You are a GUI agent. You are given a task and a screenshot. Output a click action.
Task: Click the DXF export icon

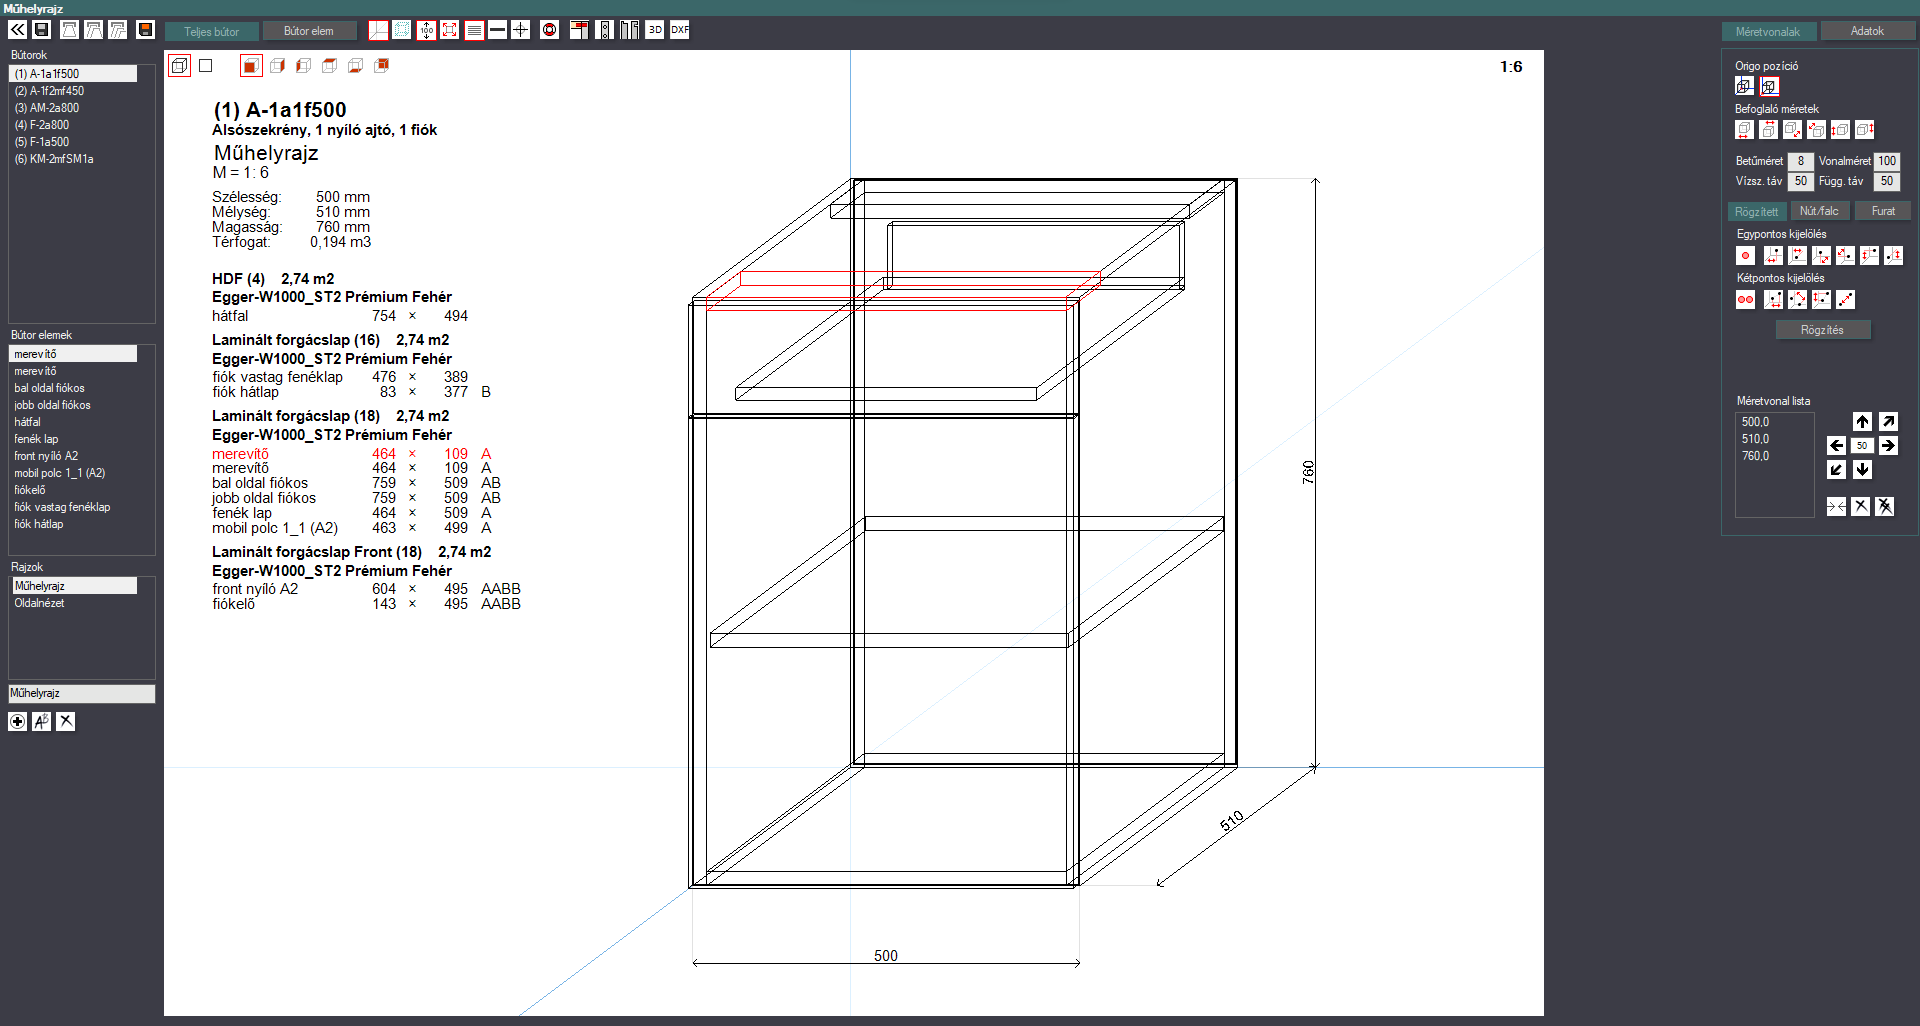[680, 30]
